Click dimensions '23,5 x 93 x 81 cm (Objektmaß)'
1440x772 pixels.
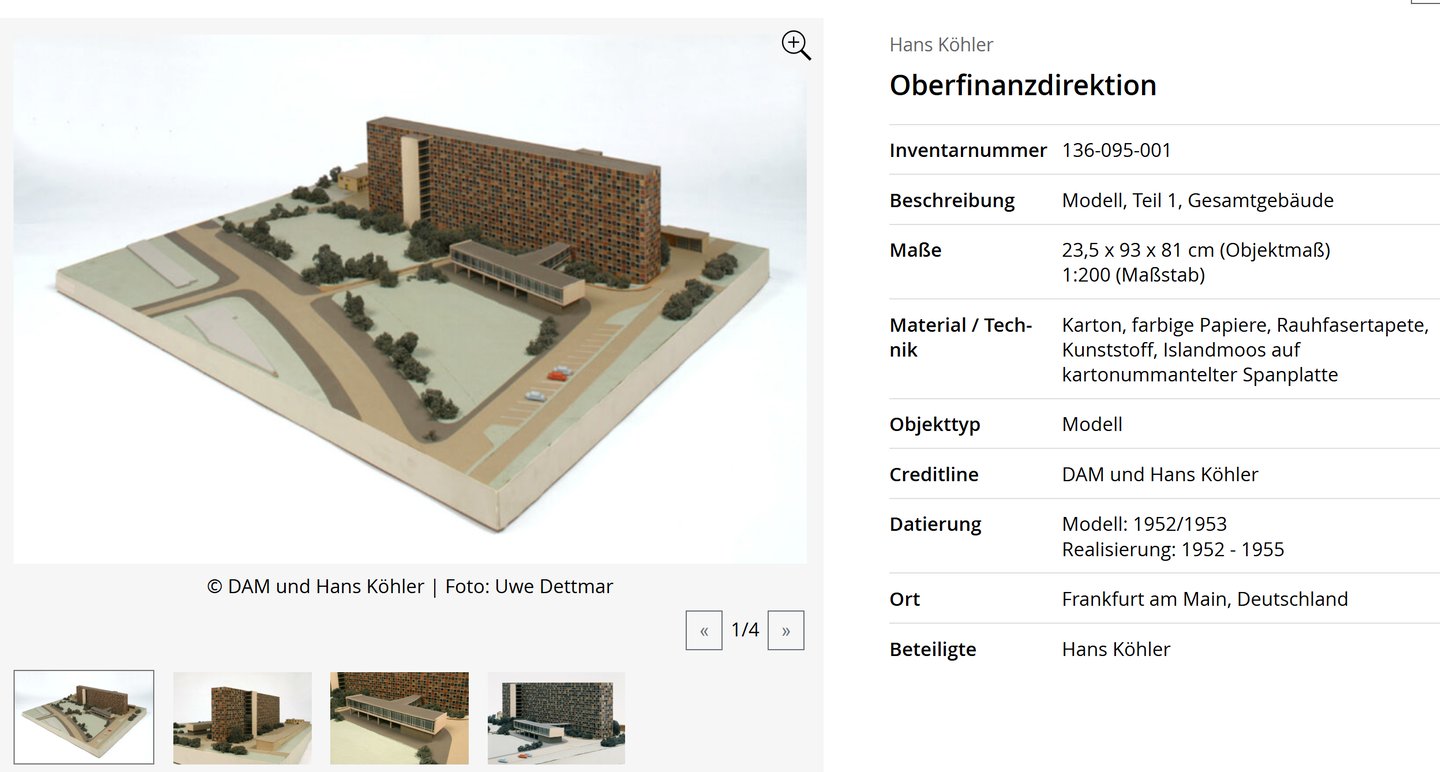1196,250
